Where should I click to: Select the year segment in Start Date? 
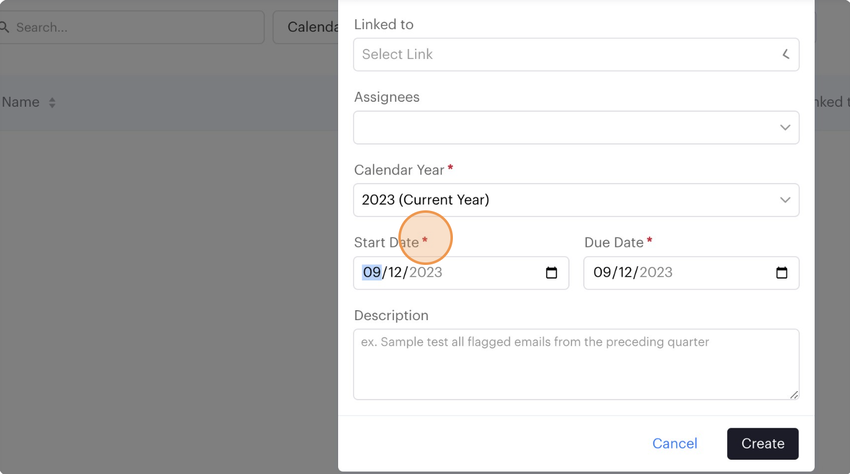coord(425,273)
